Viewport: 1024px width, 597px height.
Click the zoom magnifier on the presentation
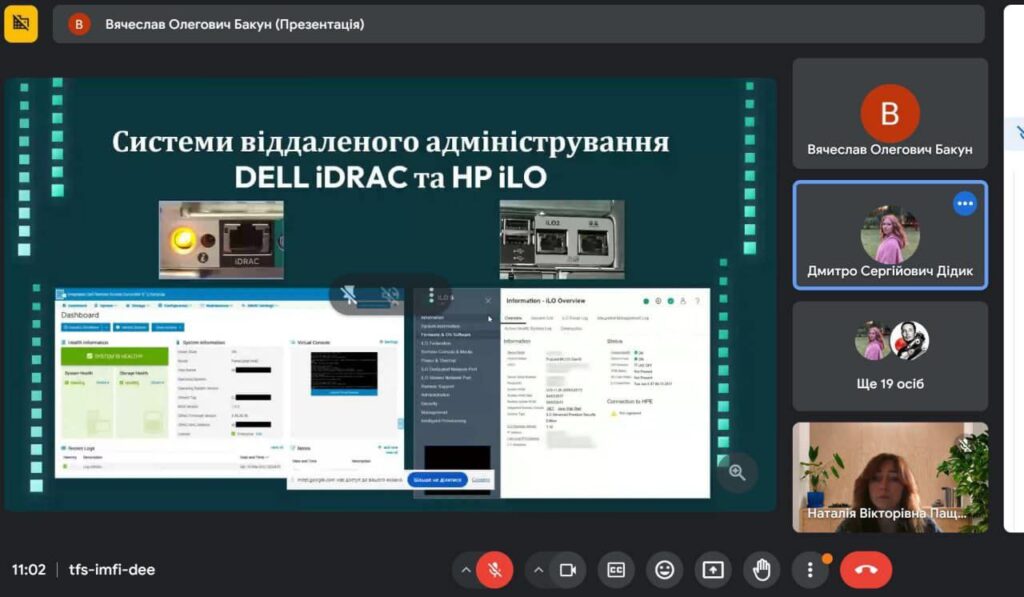pyautogui.click(x=737, y=472)
